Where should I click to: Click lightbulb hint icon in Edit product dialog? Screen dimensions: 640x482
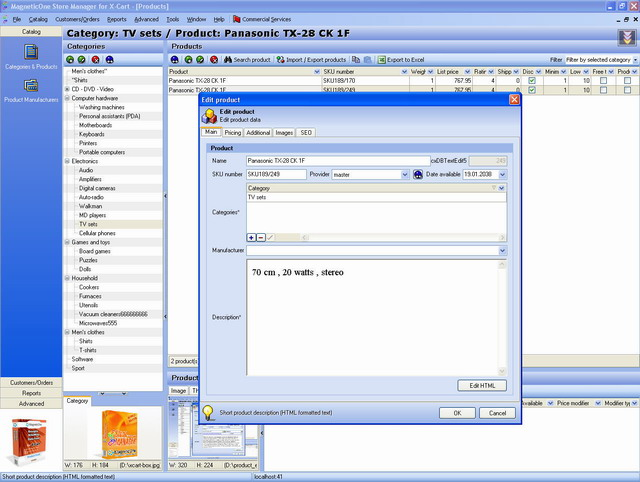point(208,413)
